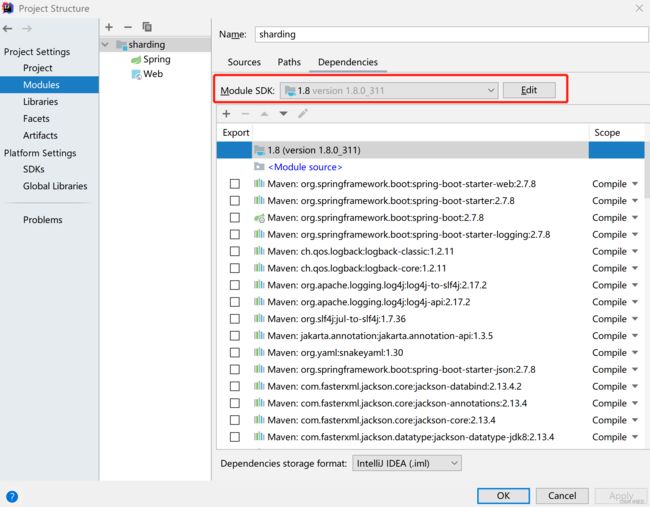The image size is (650, 507).
Task: Click the Export column header
Action: click(235, 133)
